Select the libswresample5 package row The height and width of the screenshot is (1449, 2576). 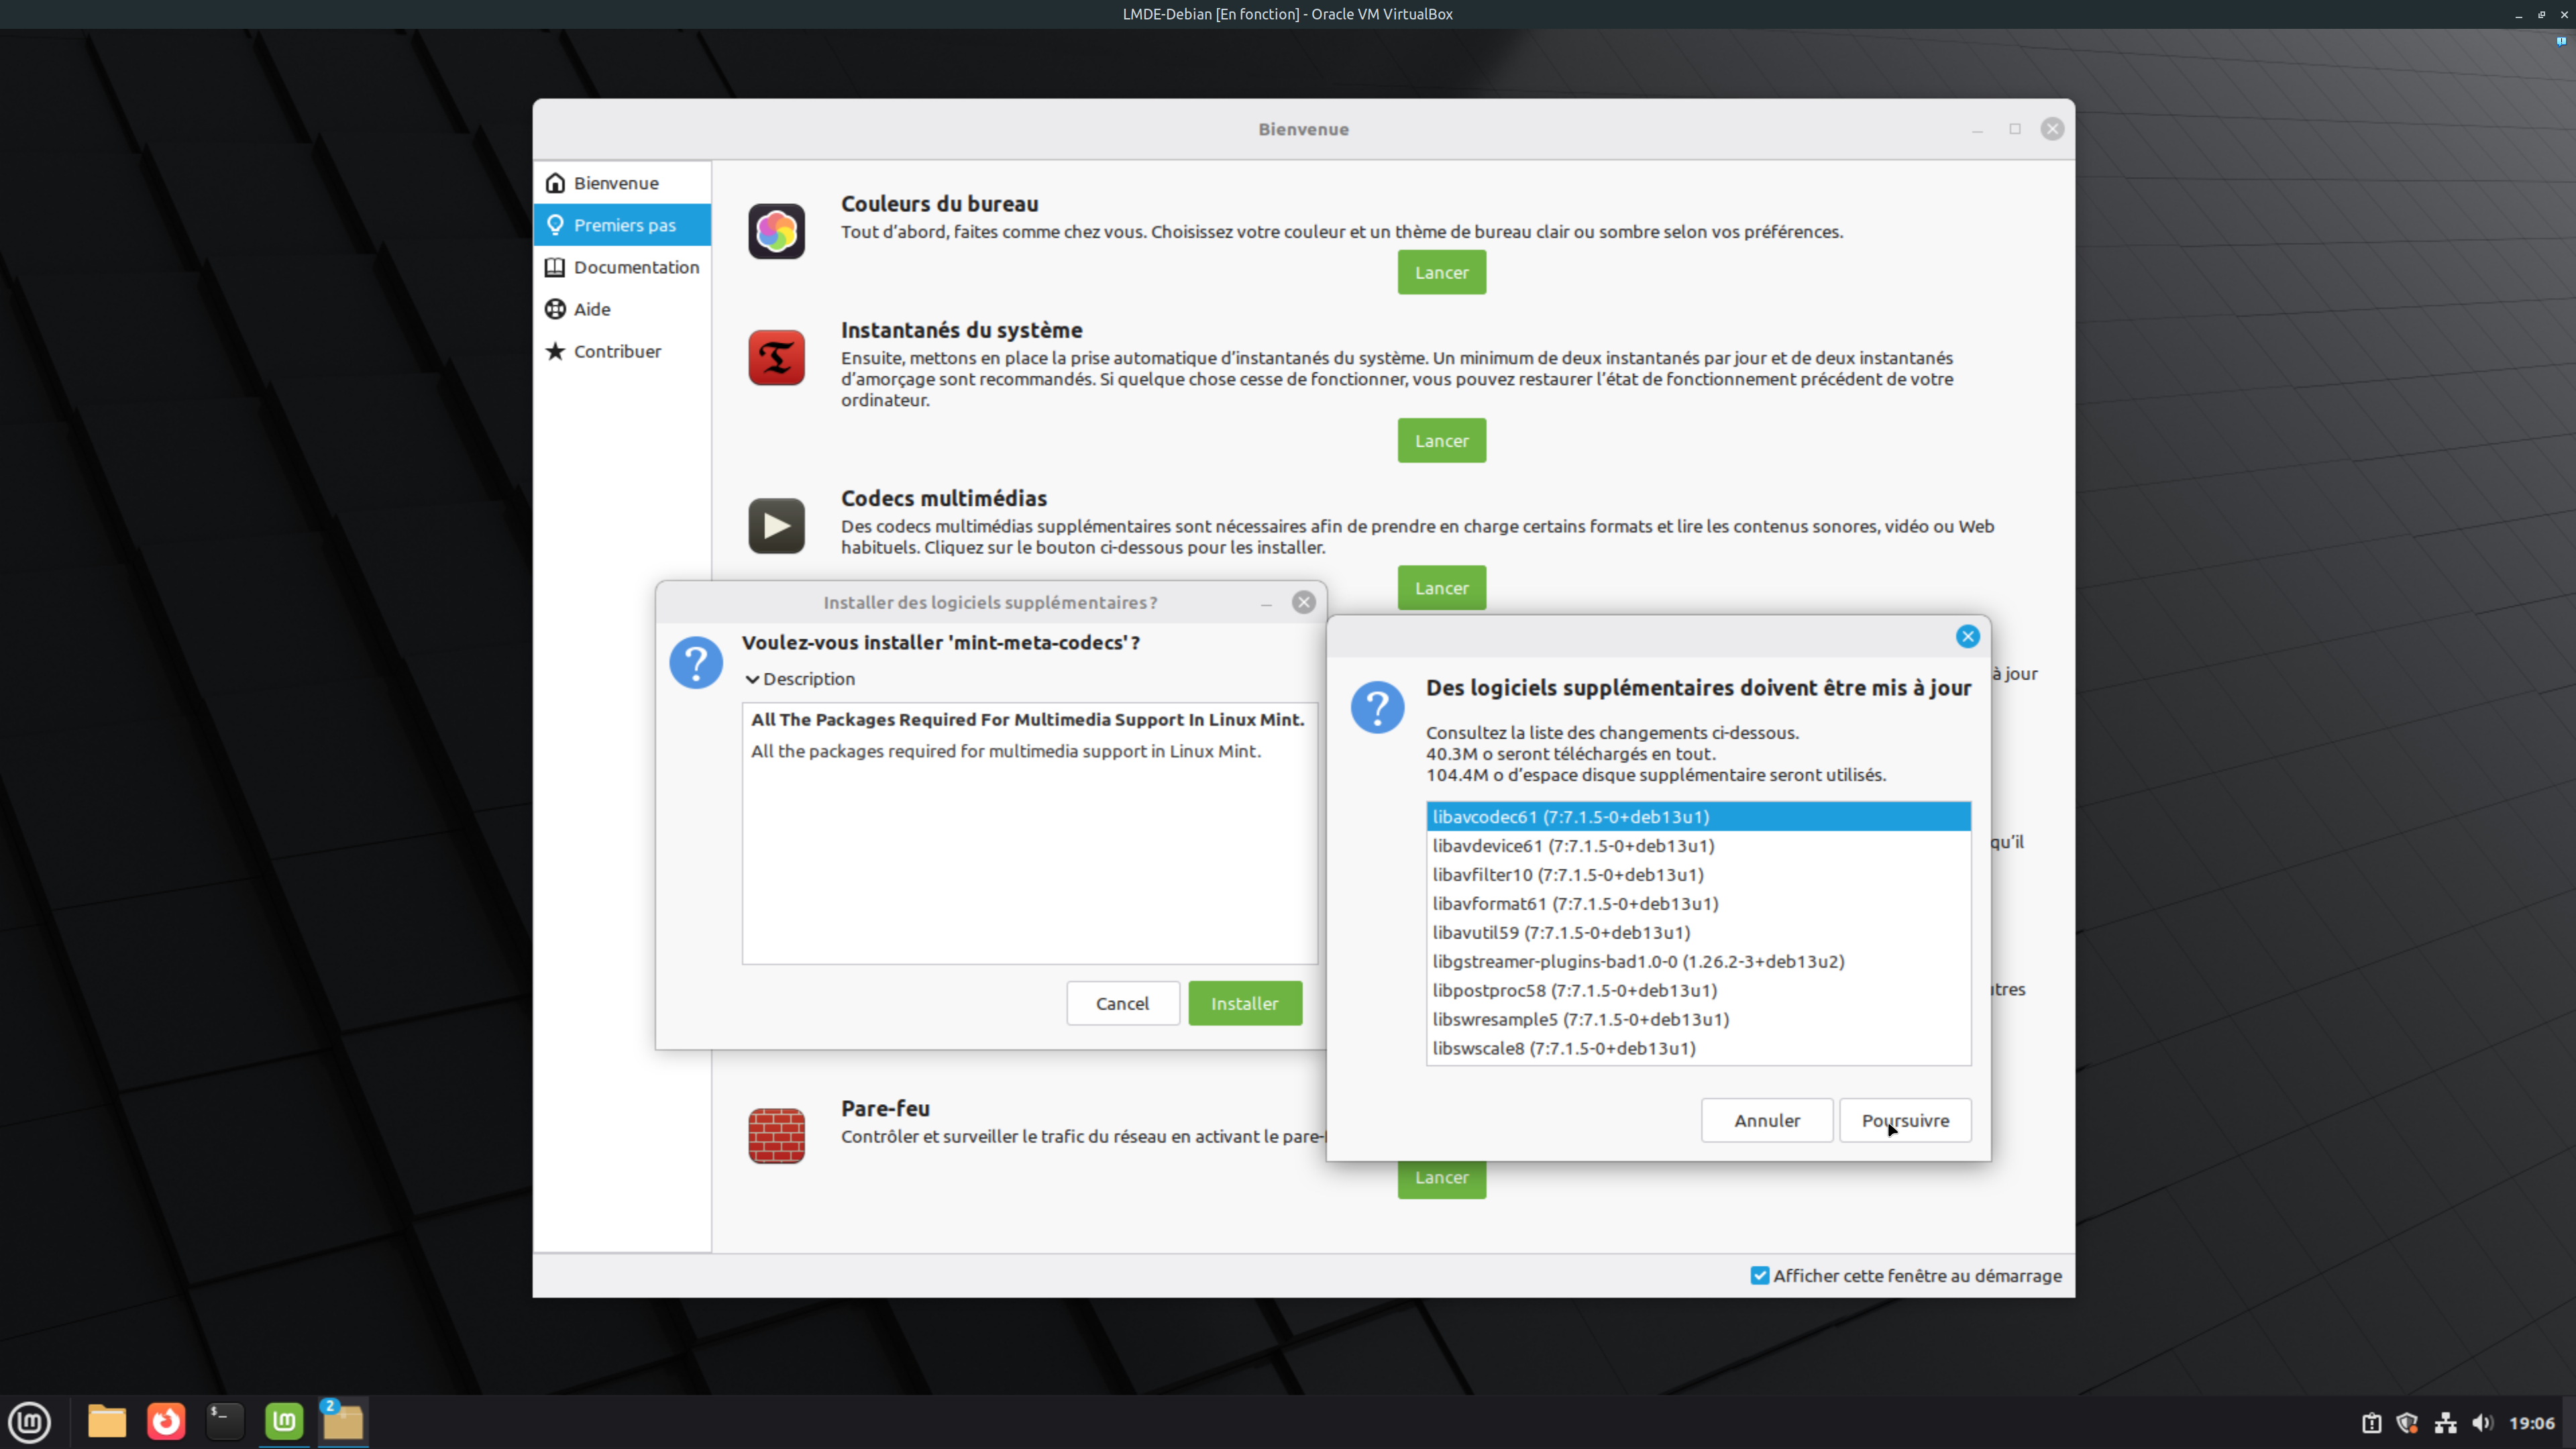tap(1698, 1019)
